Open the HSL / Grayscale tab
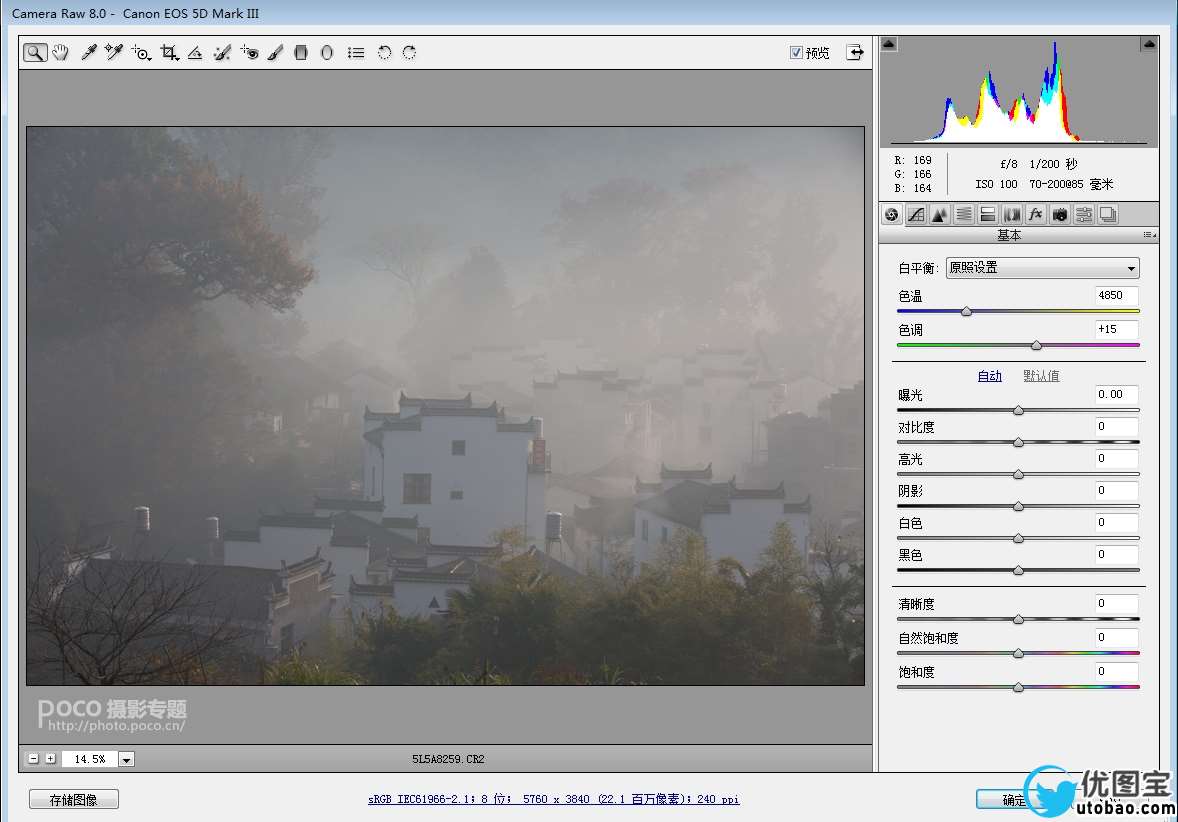Viewport: 1178px width, 822px height. pyautogui.click(x=964, y=215)
